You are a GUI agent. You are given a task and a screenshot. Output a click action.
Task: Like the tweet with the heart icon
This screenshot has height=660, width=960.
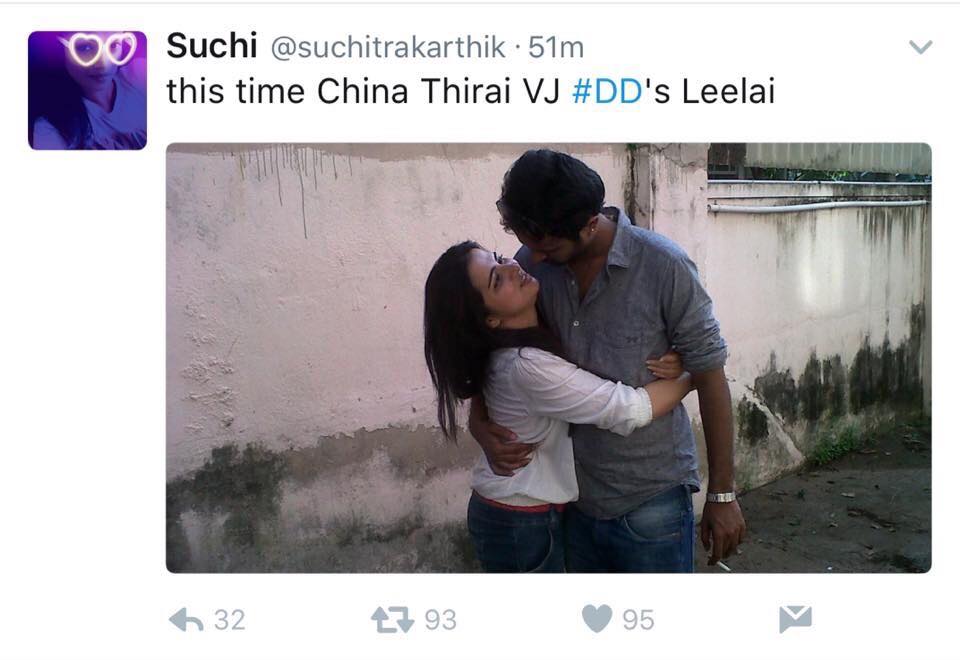pos(597,618)
